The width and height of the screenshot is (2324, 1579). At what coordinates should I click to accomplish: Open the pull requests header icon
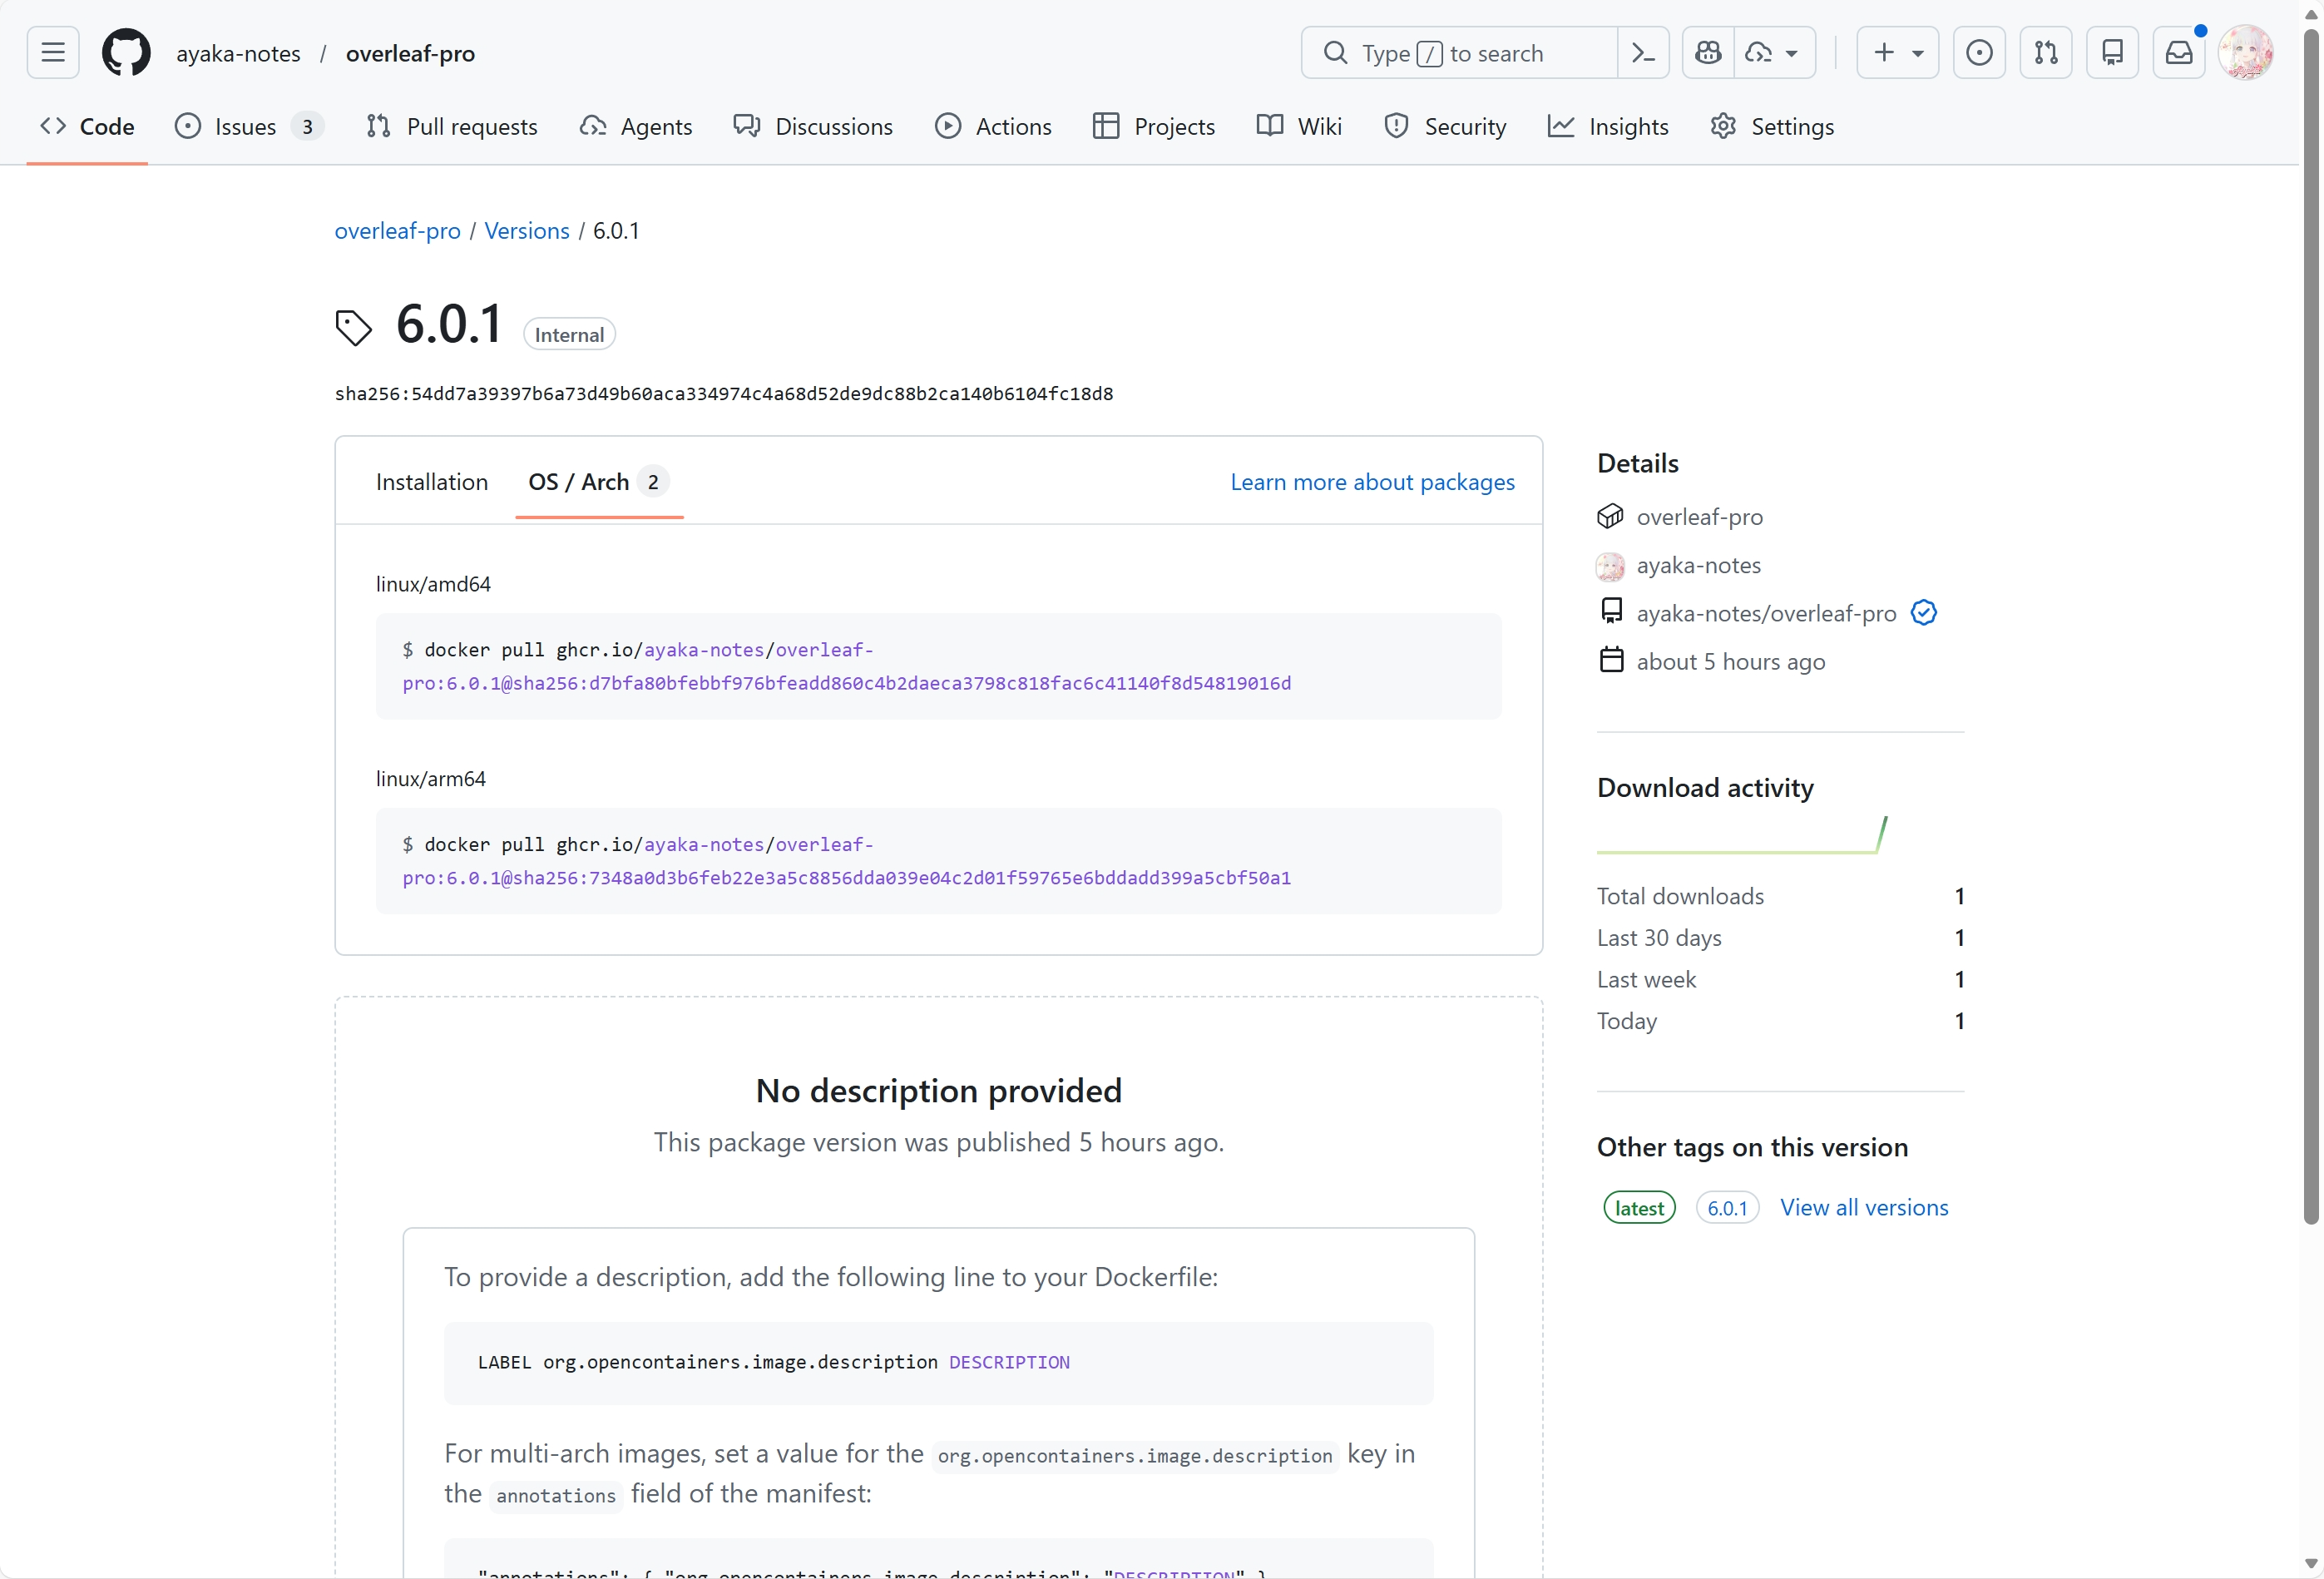[x=2046, y=53]
